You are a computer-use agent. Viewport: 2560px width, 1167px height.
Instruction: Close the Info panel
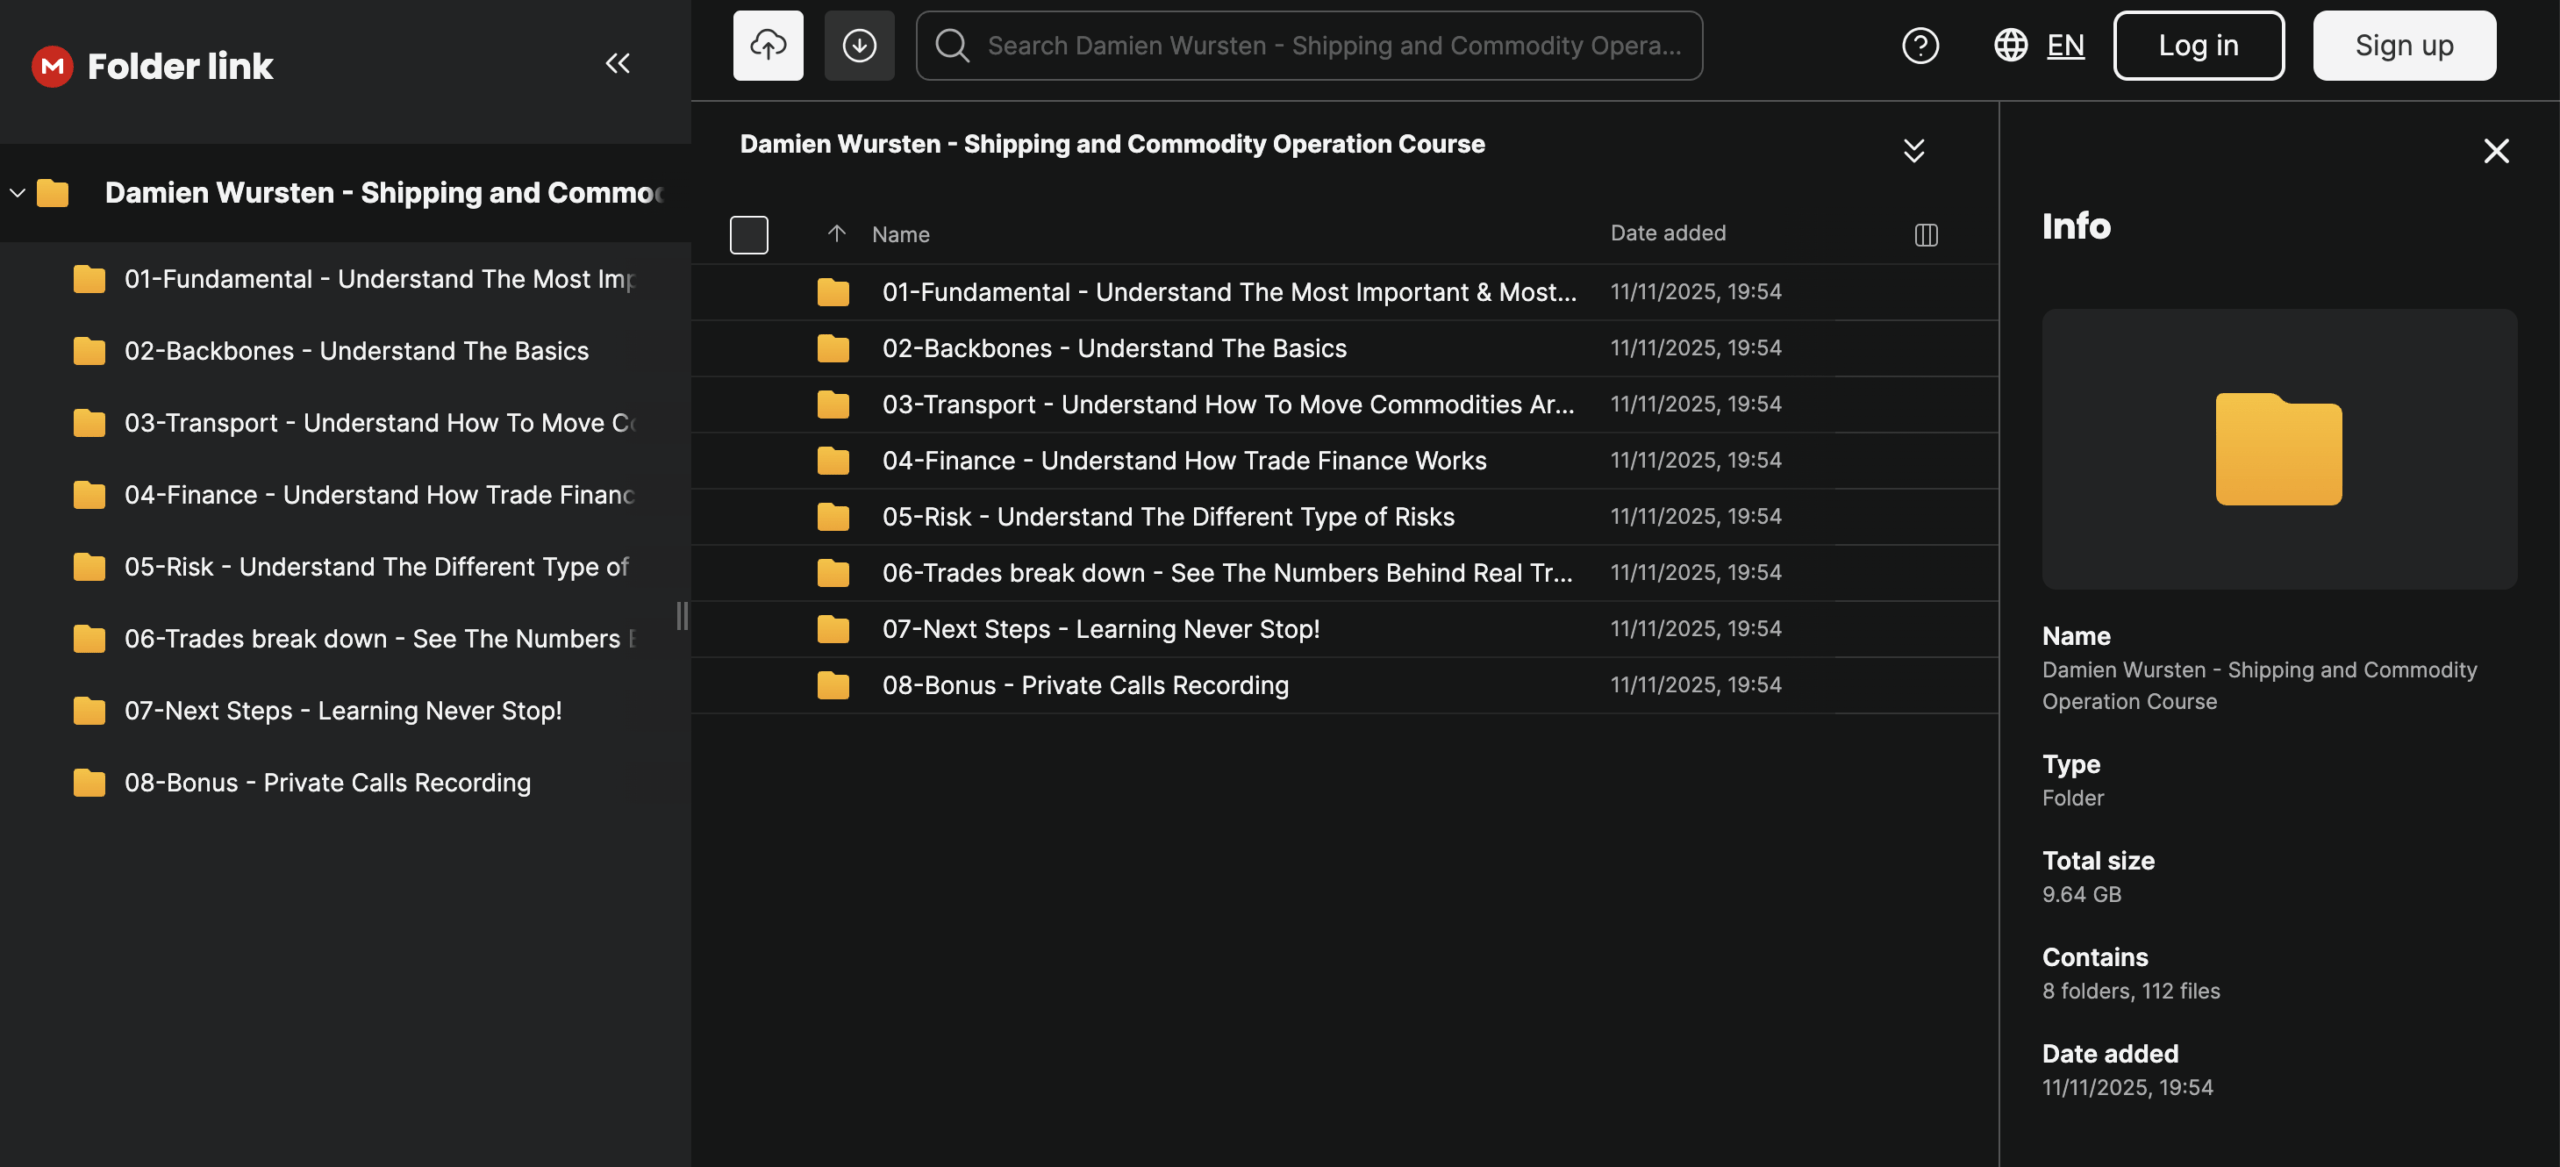(x=2496, y=151)
